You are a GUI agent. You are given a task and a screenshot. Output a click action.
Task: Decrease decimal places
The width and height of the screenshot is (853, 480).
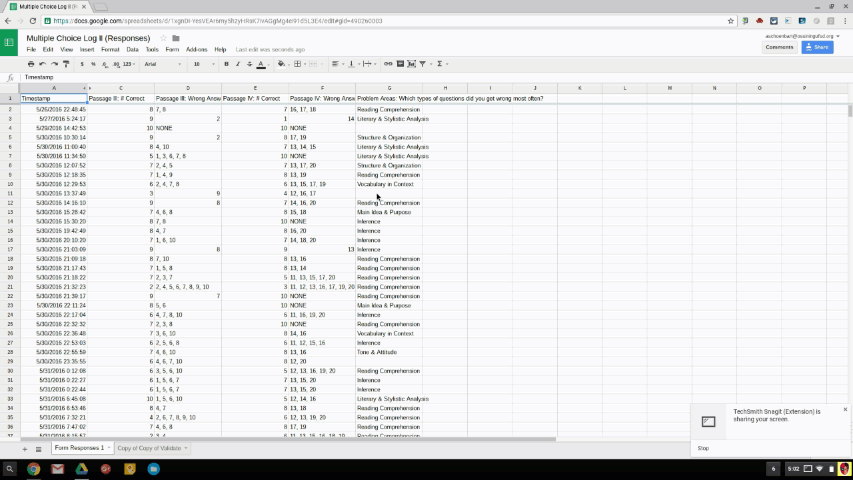click(x=104, y=64)
